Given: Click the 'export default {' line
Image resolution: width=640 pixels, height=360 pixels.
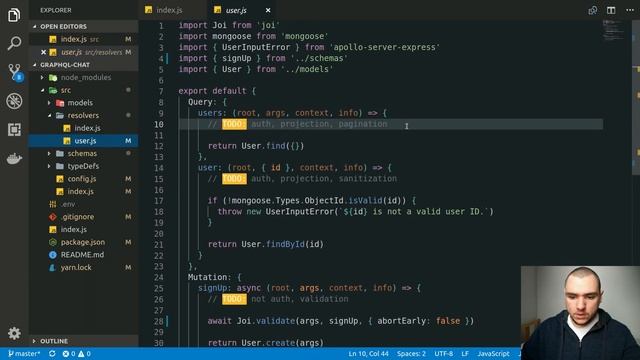Looking at the screenshot, I should pyautogui.click(x=217, y=91).
